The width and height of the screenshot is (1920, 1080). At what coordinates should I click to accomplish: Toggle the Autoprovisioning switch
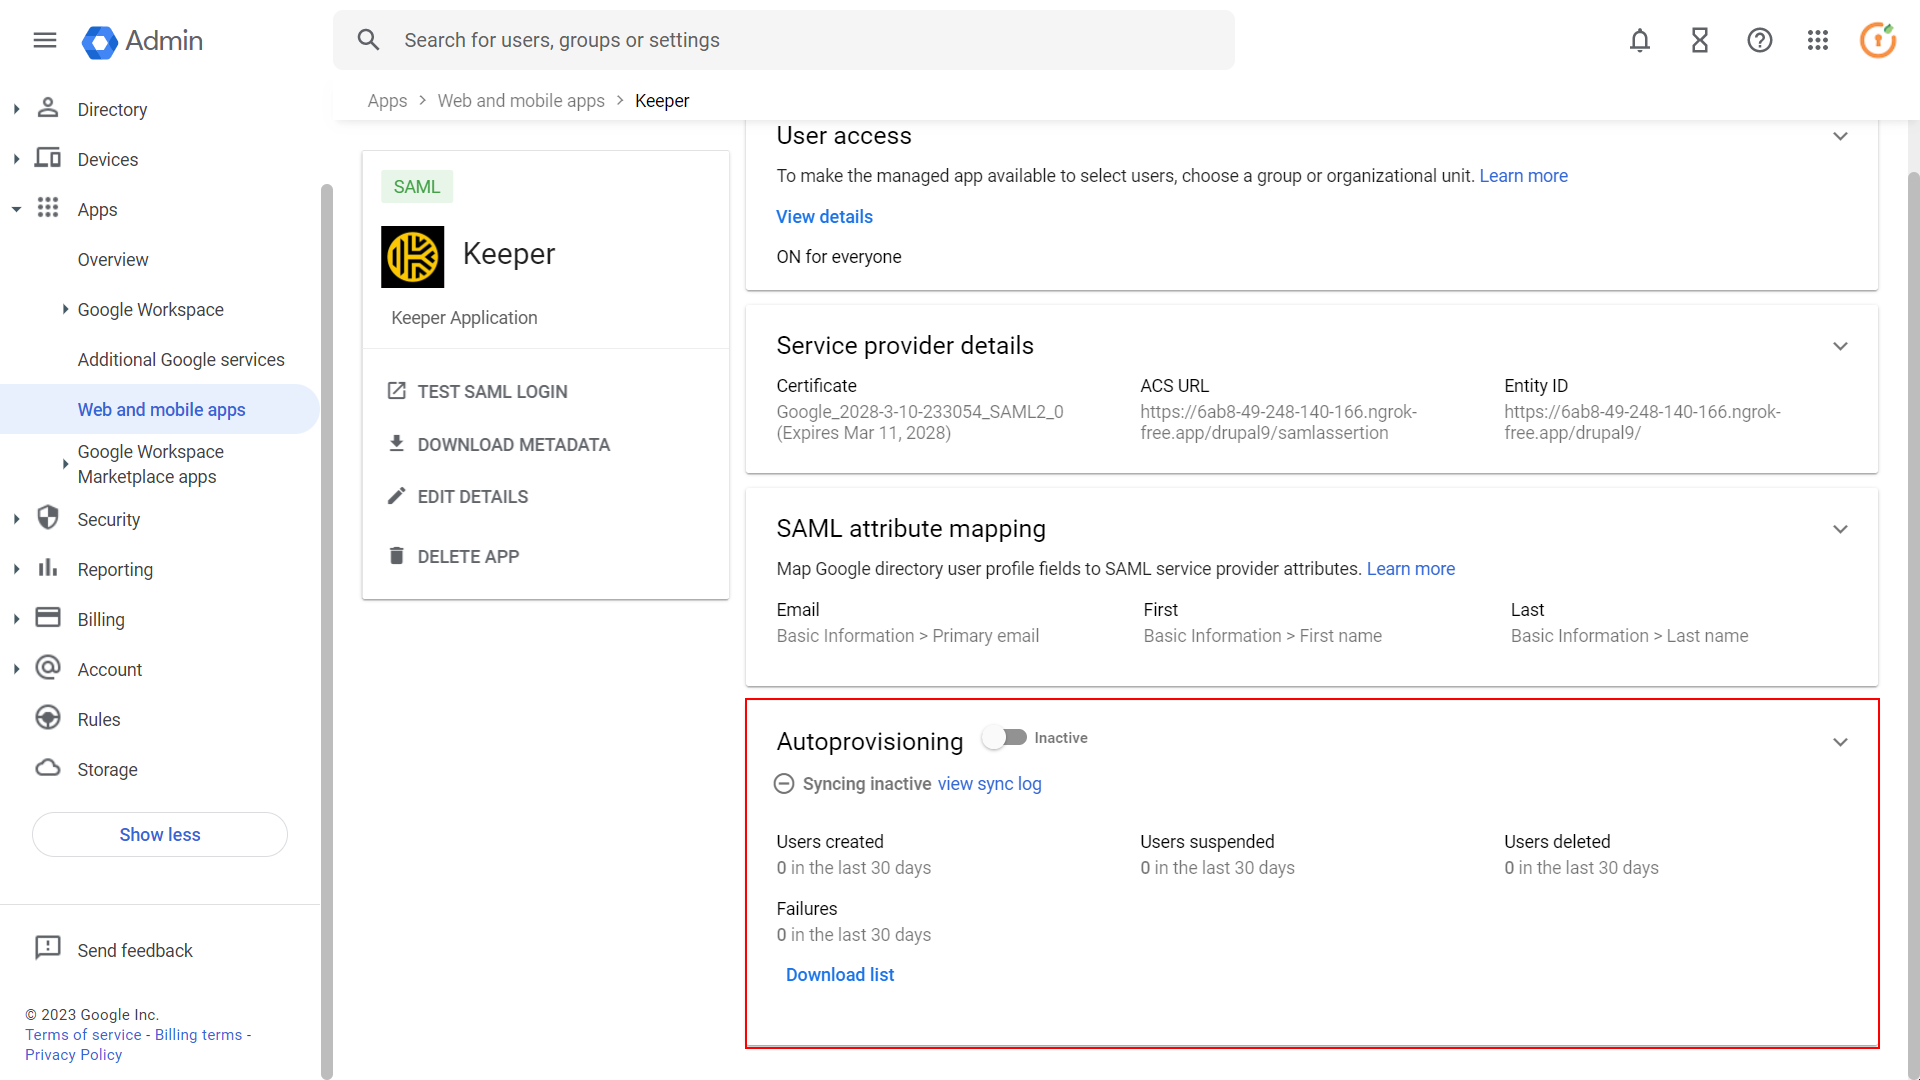(x=1004, y=738)
